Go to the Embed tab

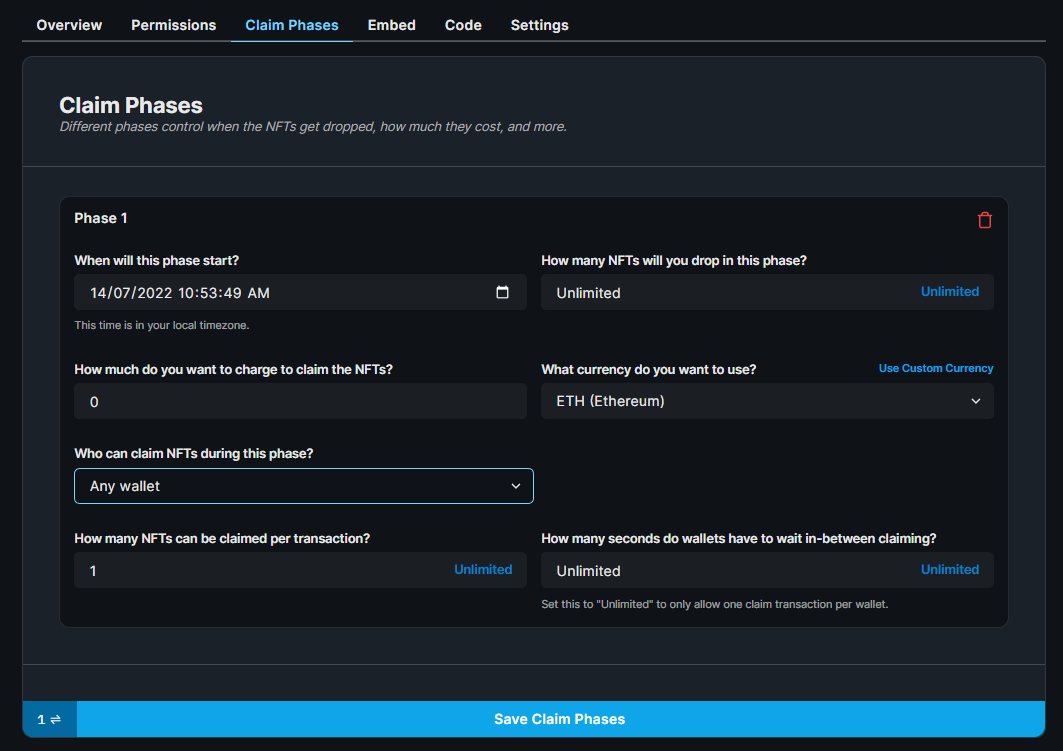click(391, 25)
